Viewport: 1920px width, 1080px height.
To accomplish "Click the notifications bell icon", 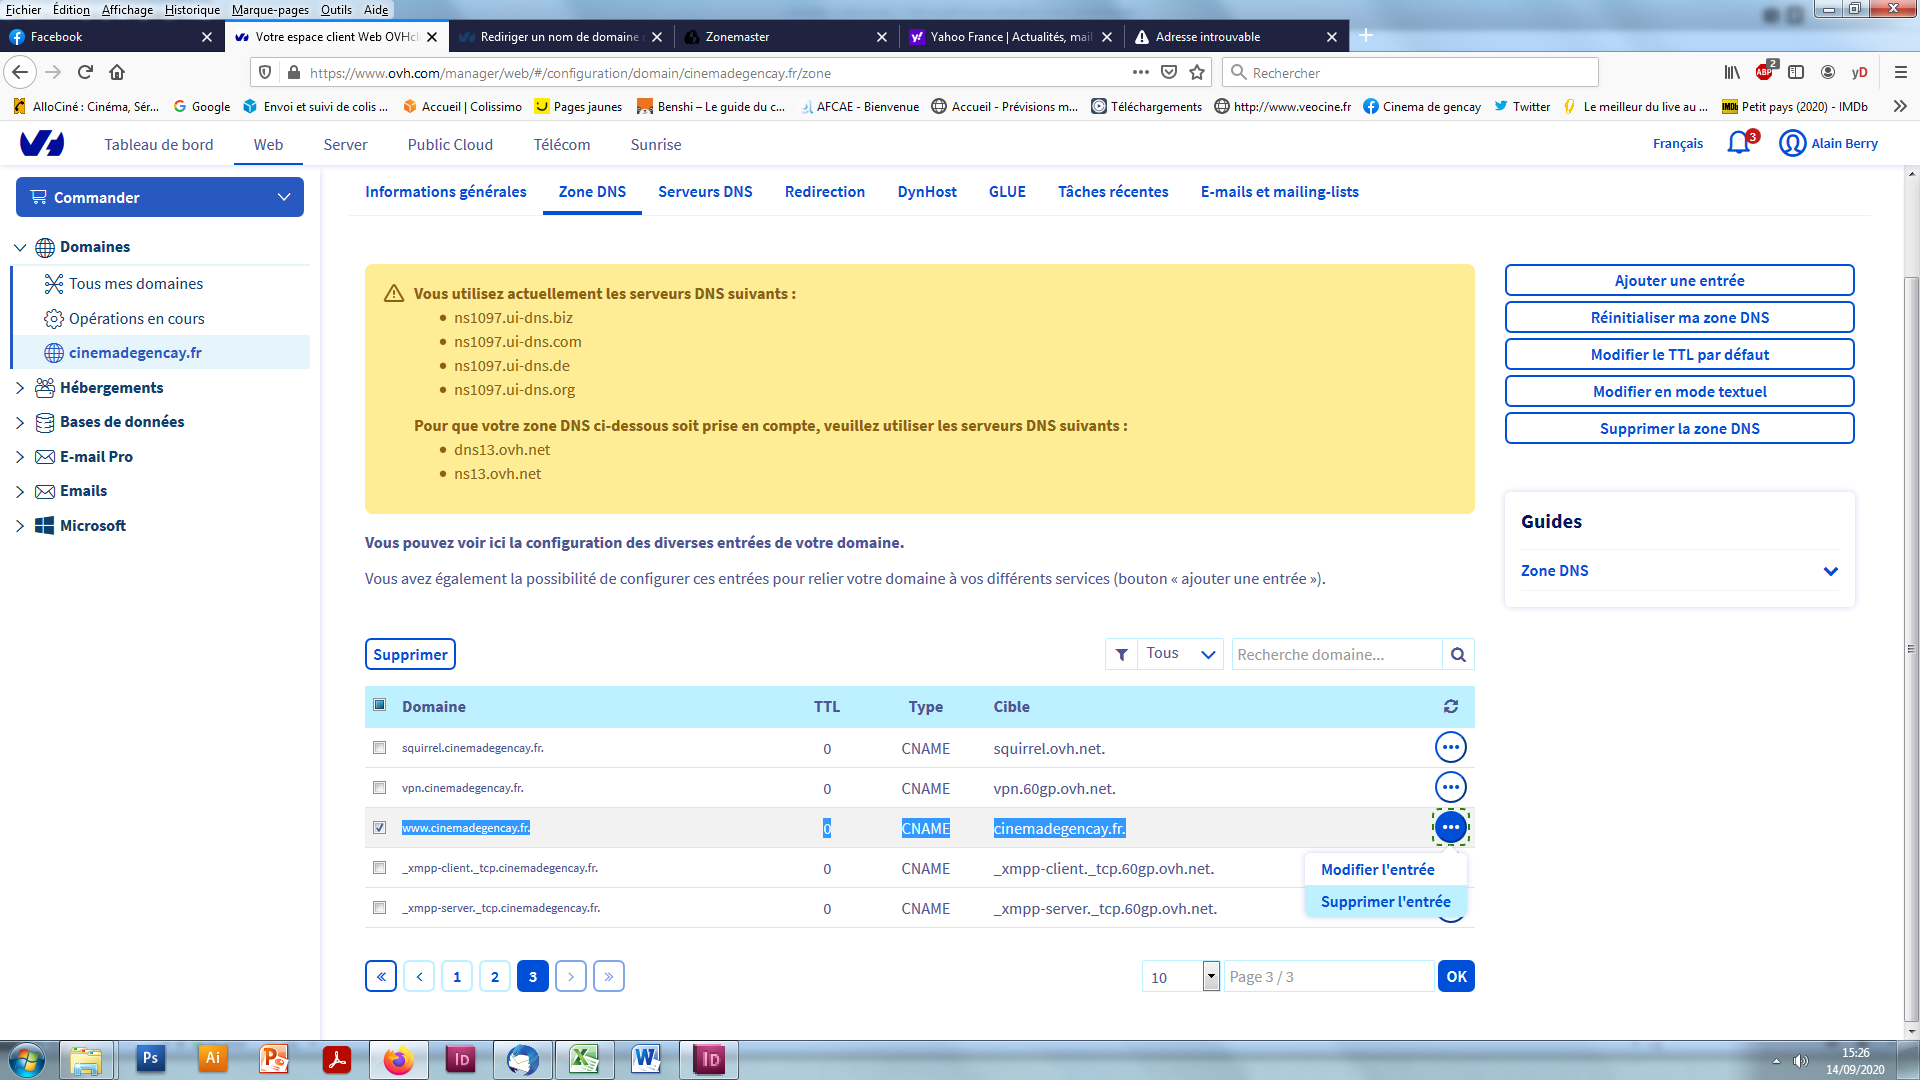I will [1738, 143].
